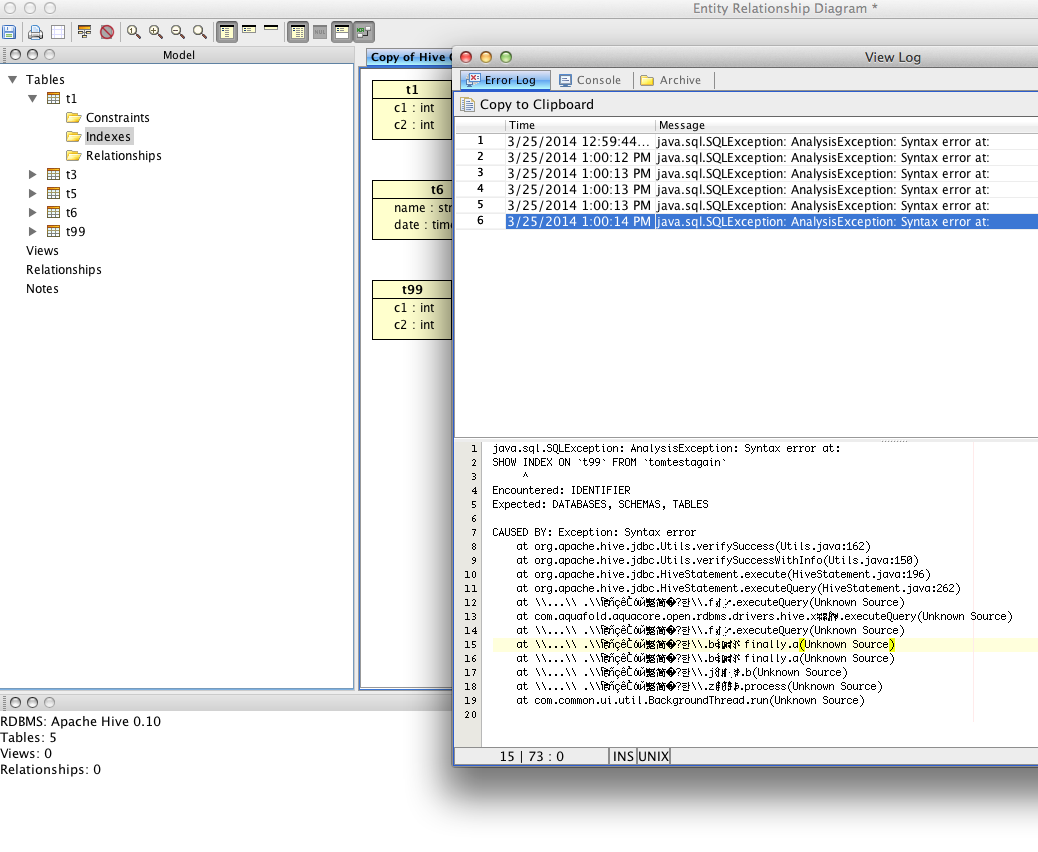Click the Print icon in toolbar
The height and width of the screenshot is (852, 1038).
point(36,32)
